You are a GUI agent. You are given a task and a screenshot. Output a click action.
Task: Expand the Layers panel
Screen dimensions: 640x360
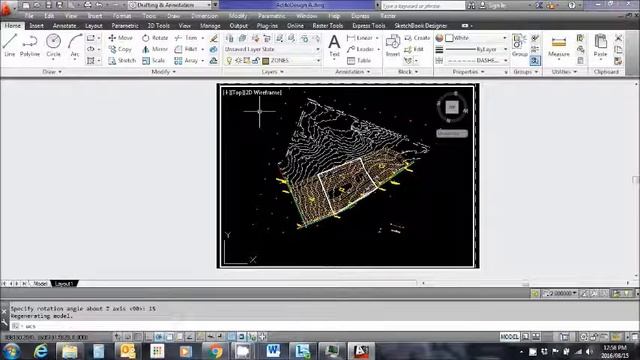pyautogui.click(x=273, y=72)
